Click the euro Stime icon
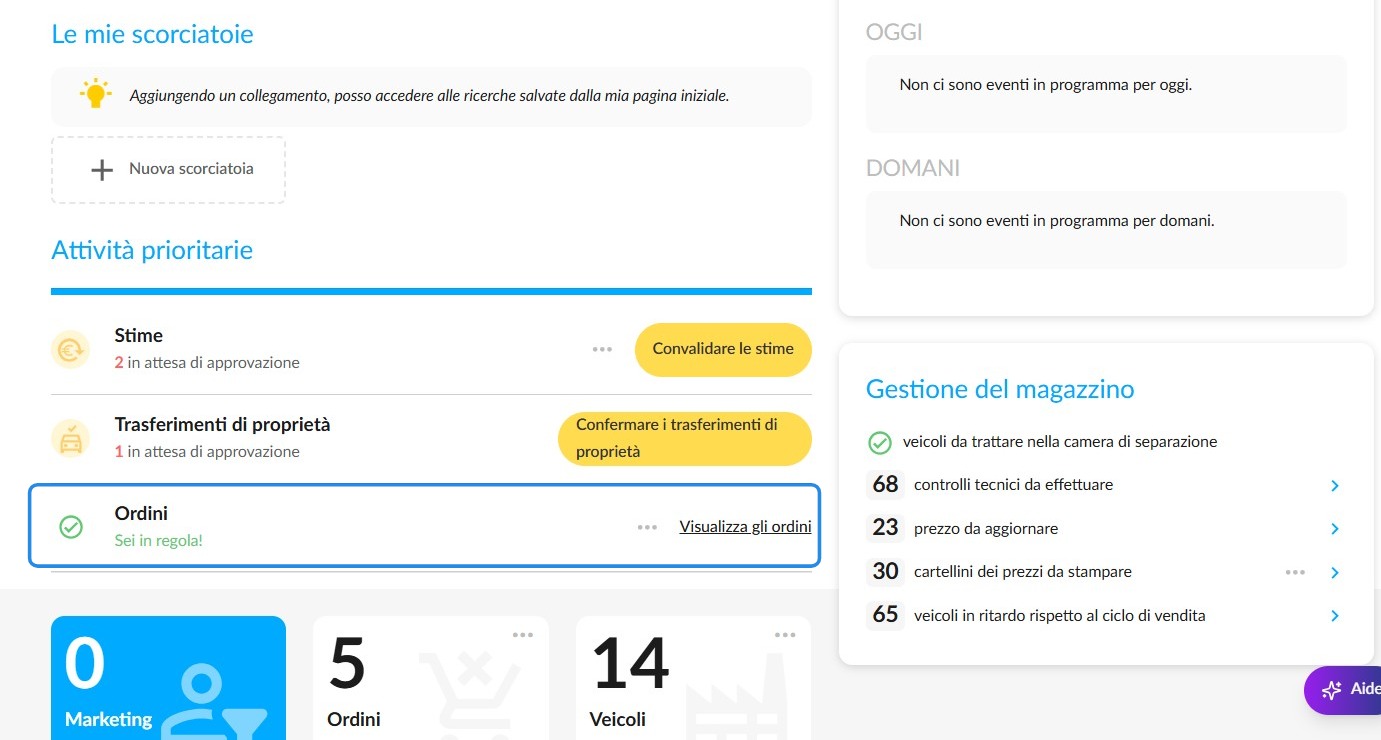This screenshot has height=740, width=1381. (70, 349)
